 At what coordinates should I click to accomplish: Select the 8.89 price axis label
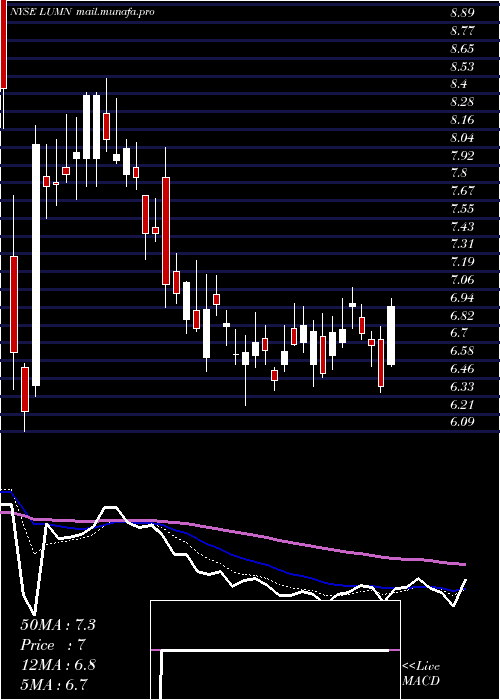tap(462, 13)
